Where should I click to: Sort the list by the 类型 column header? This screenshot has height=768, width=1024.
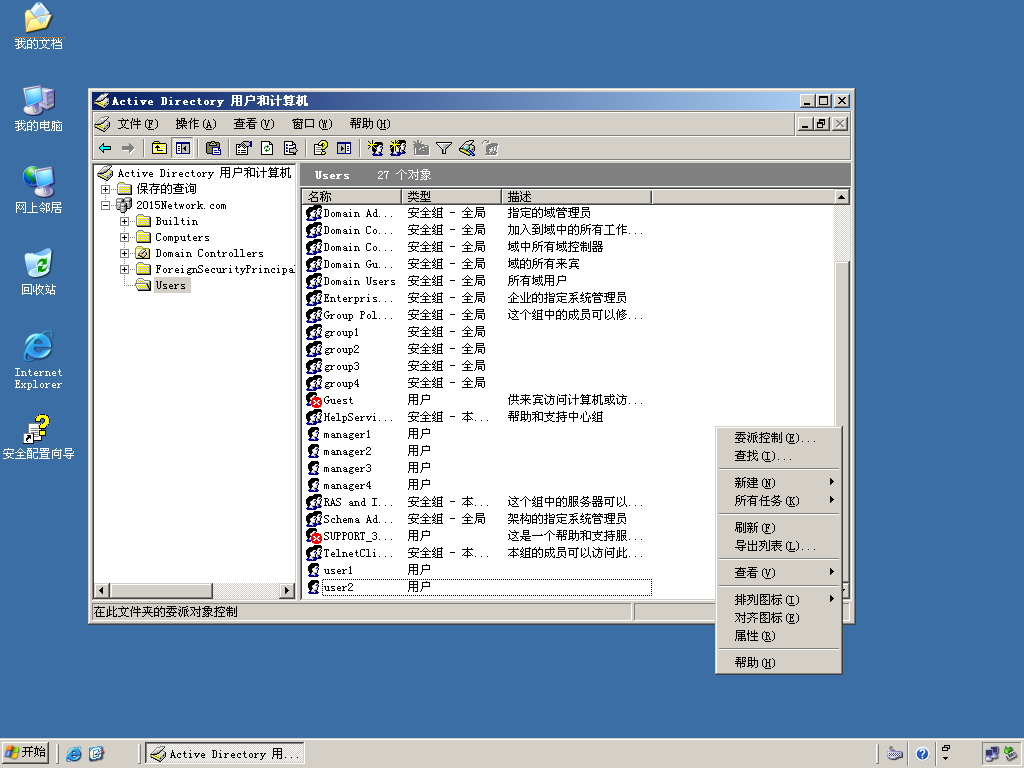(451, 197)
